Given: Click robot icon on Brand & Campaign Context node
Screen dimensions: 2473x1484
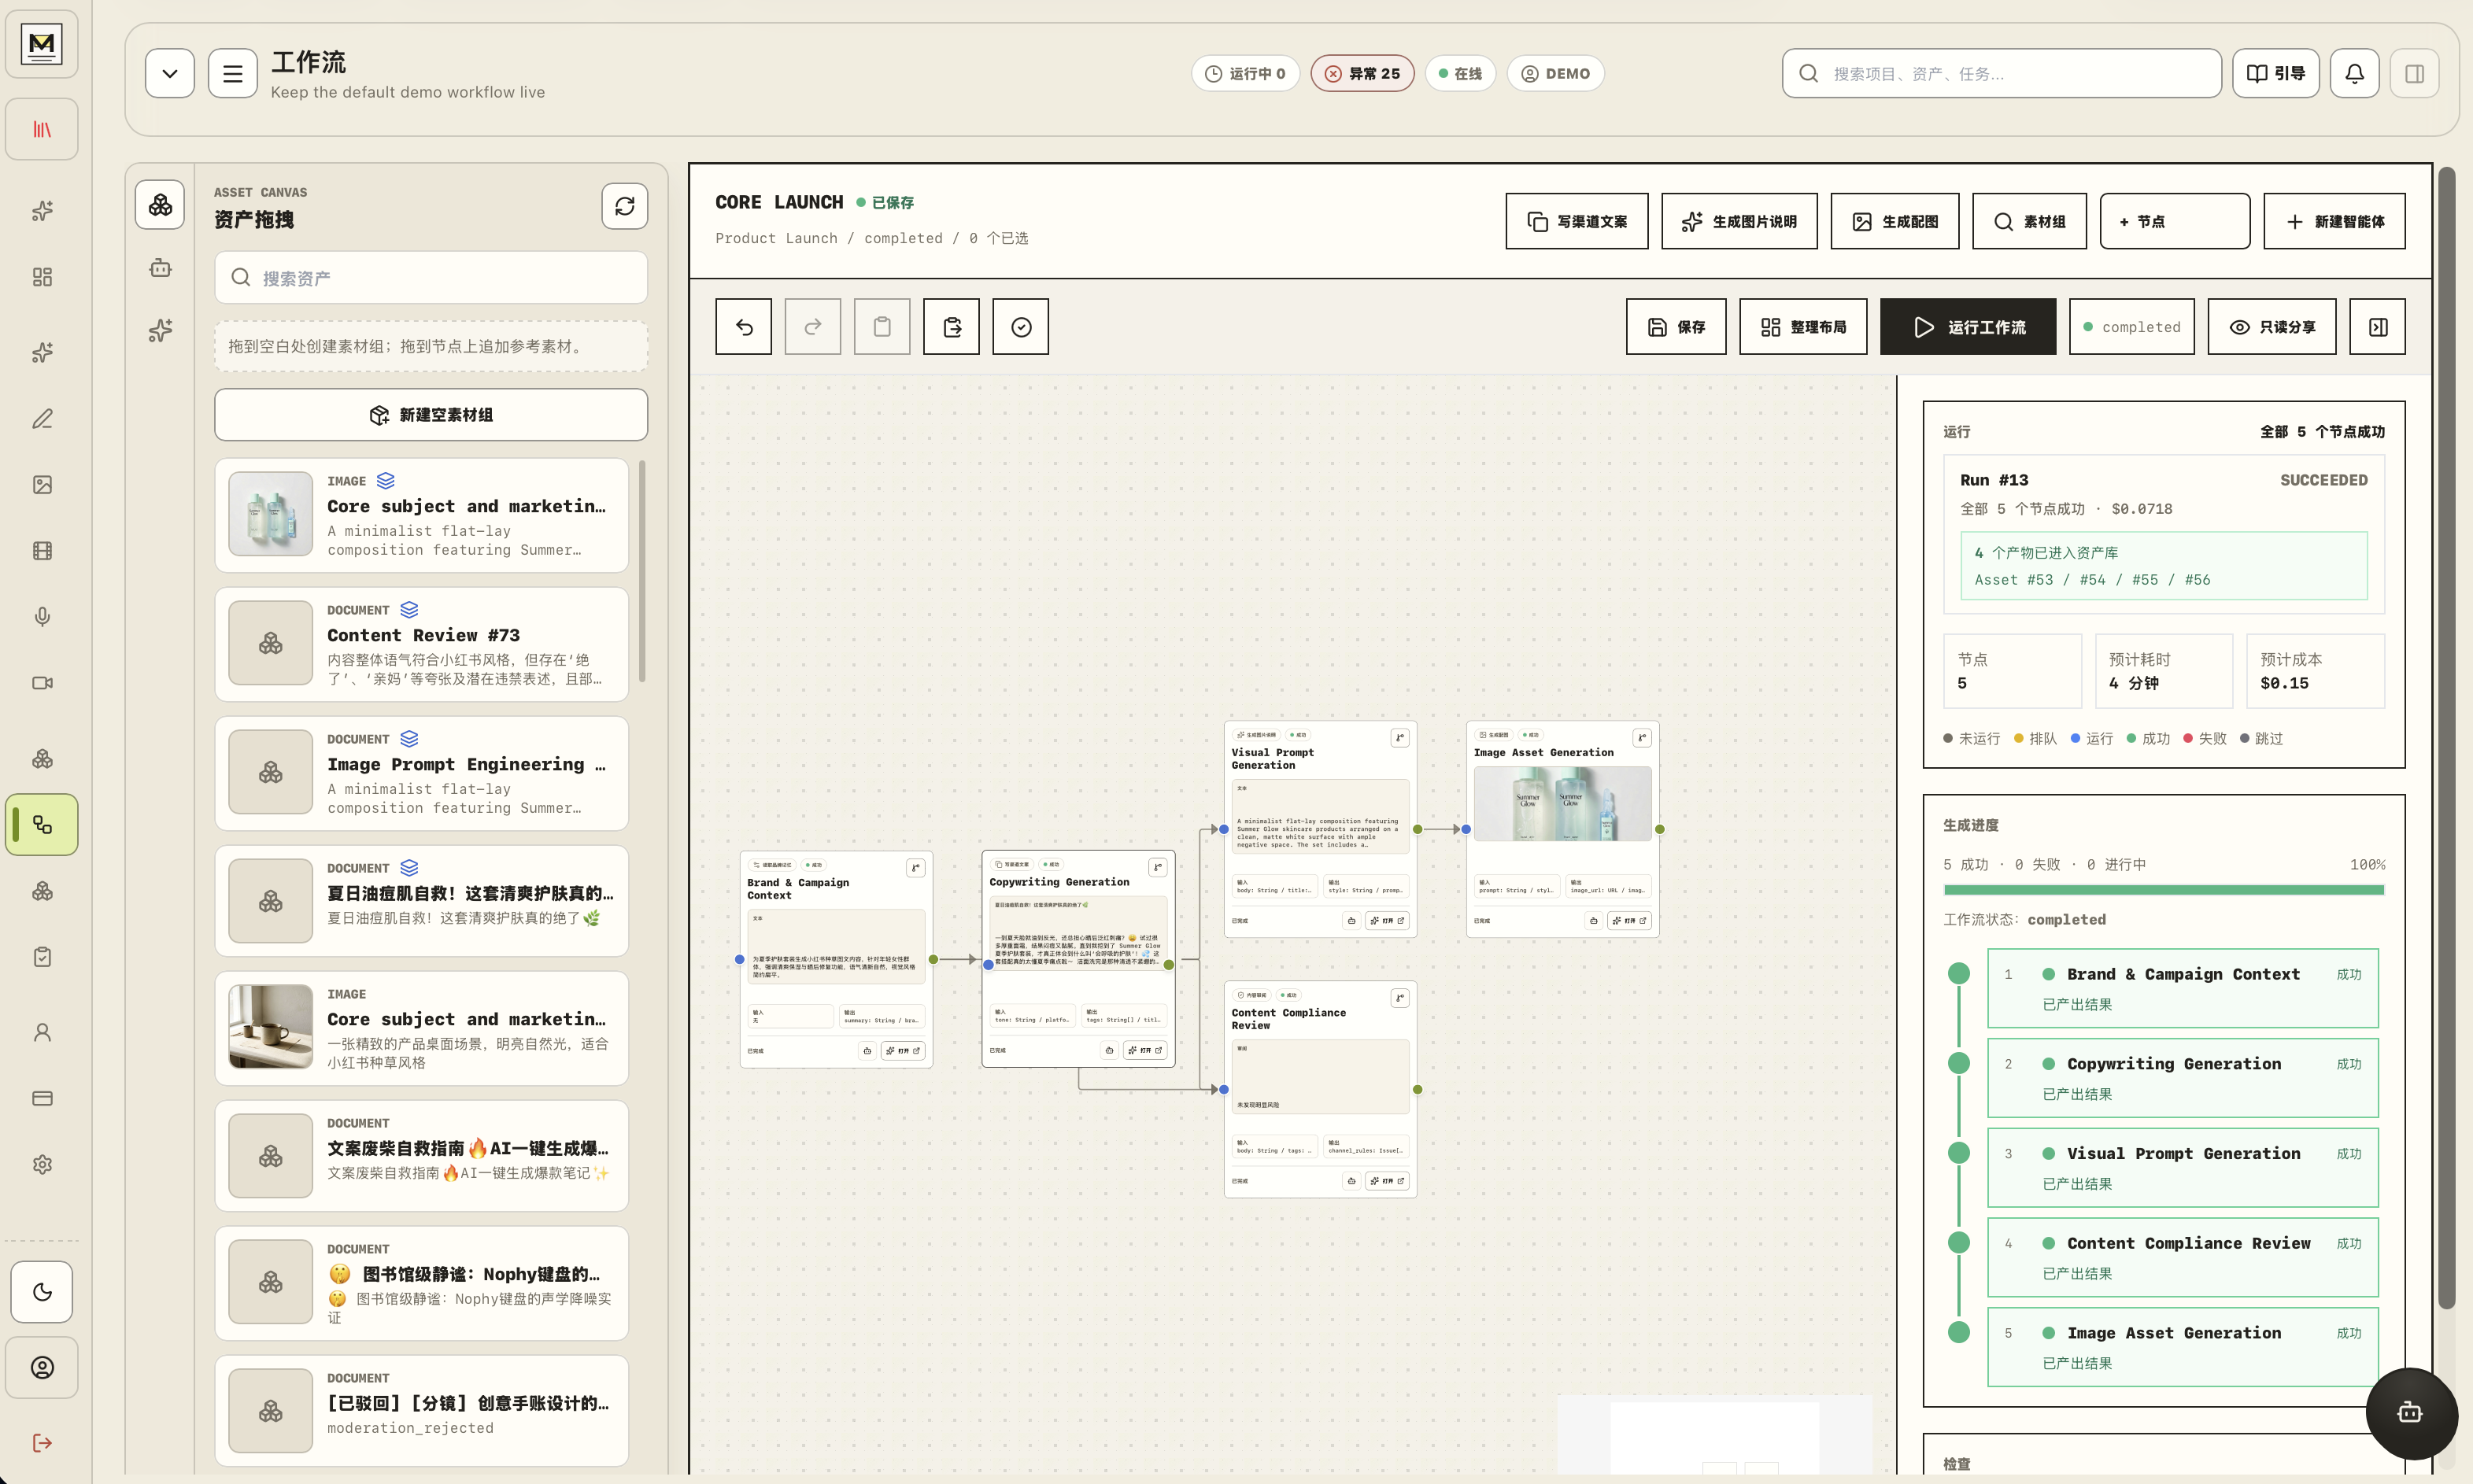Looking at the screenshot, I should (867, 1051).
